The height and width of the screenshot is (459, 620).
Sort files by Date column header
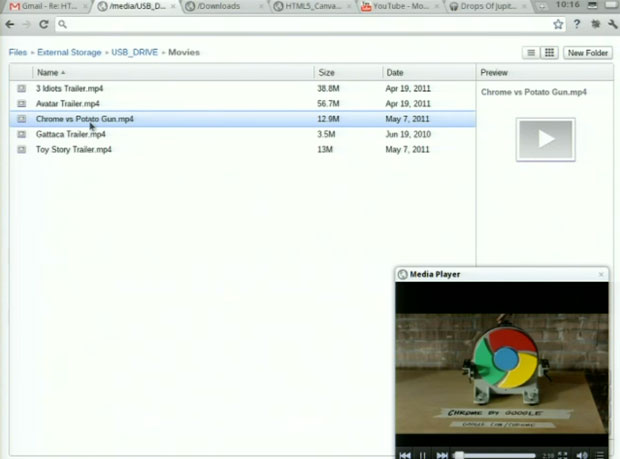pyautogui.click(x=429, y=72)
